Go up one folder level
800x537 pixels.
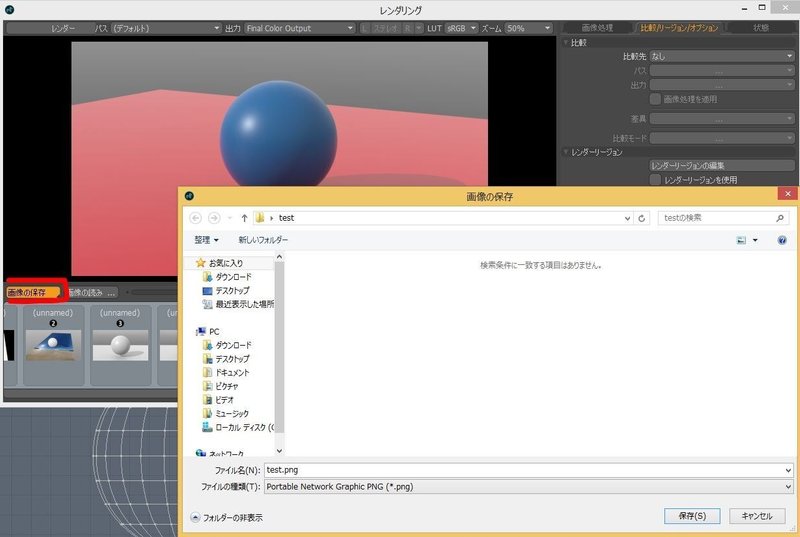click(x=244, y=218)
